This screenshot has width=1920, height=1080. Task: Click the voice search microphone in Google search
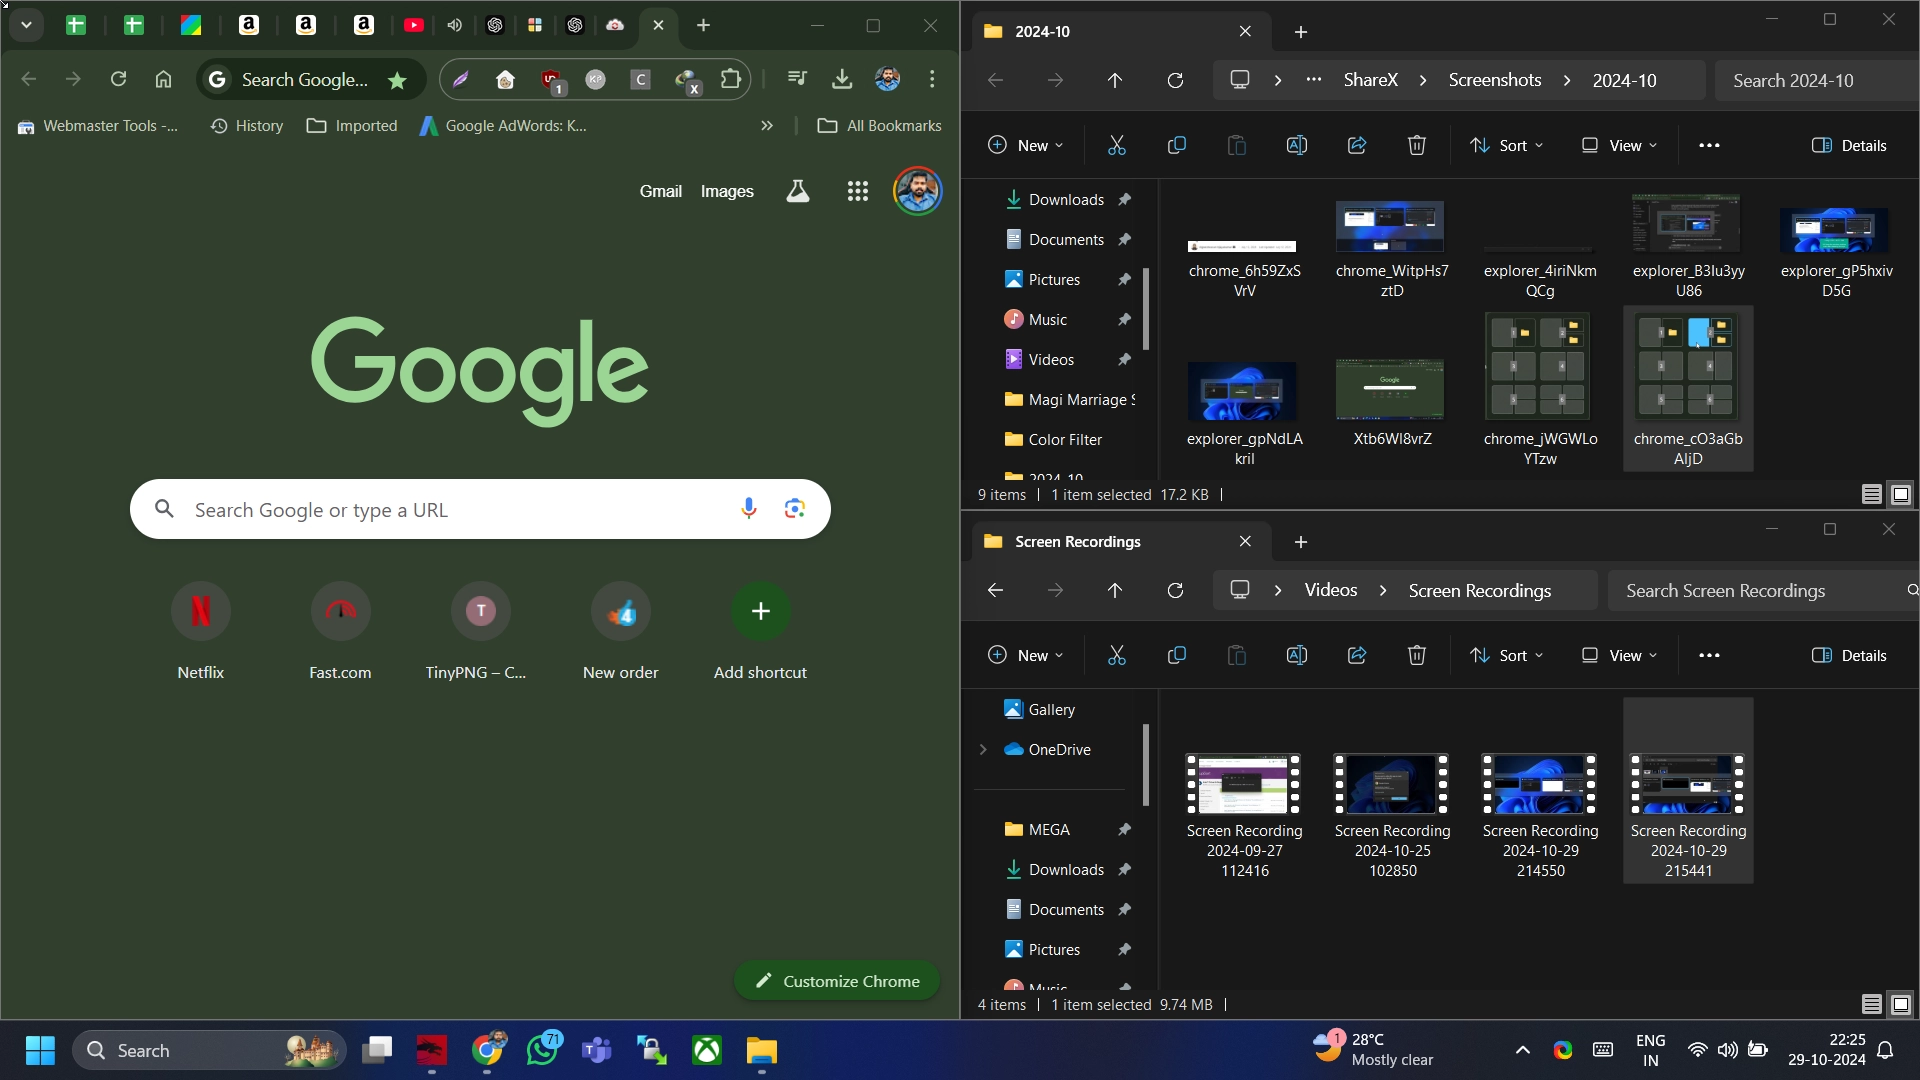point(748,509)
